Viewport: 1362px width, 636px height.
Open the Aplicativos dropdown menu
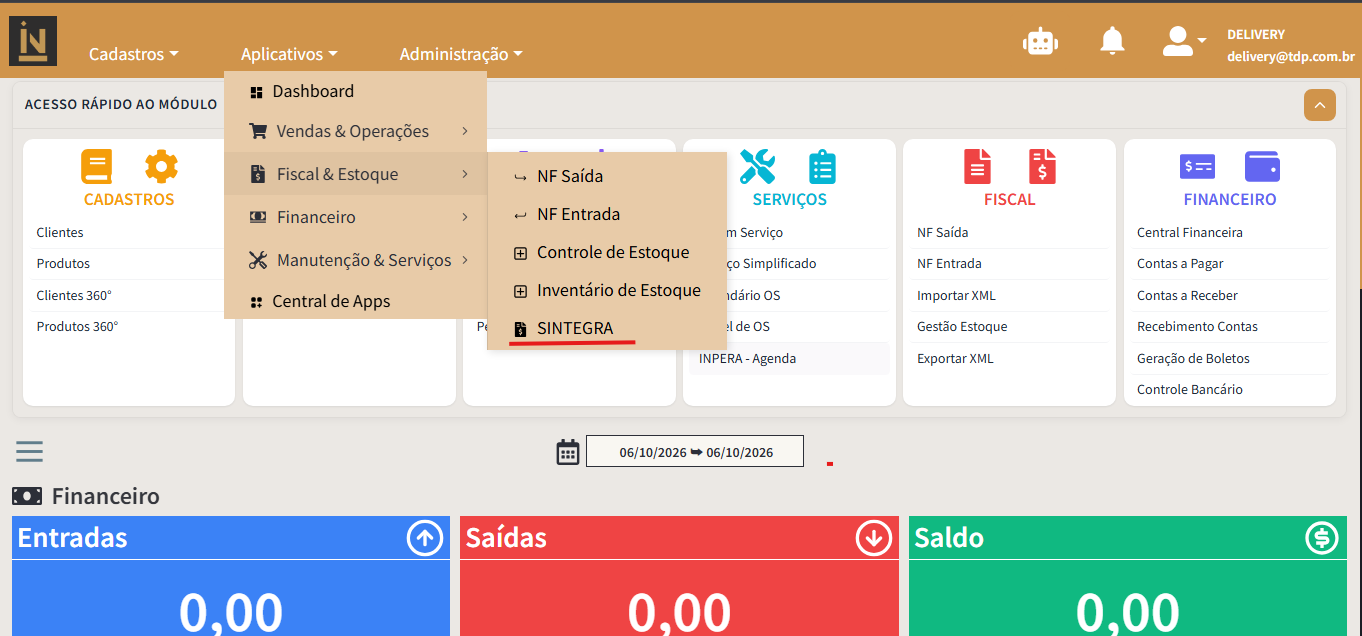[289, 54]
